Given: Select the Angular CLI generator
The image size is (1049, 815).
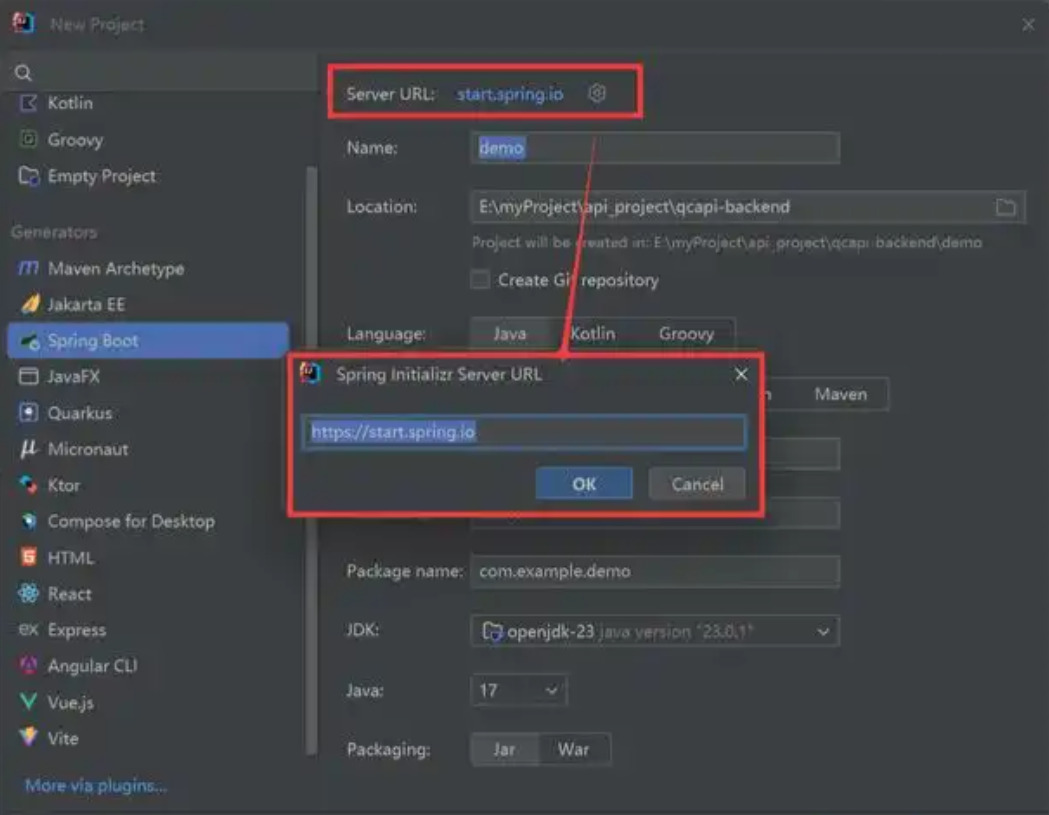Looking at the screenshot, I should coord(149,665).
